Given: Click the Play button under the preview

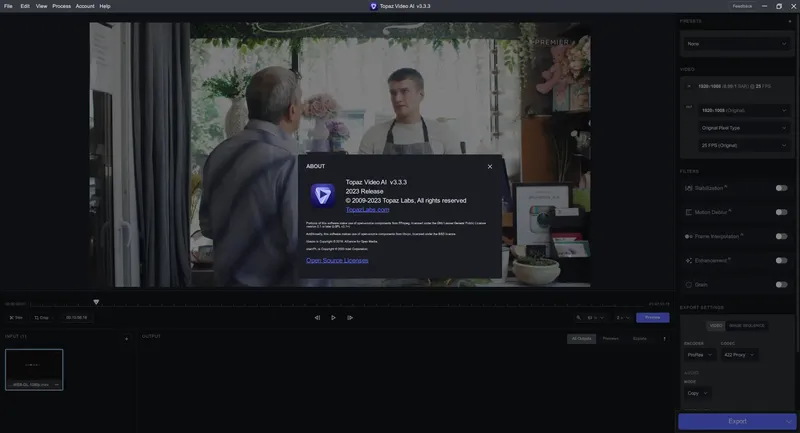Looking at the screenshot, I should 333,318.
